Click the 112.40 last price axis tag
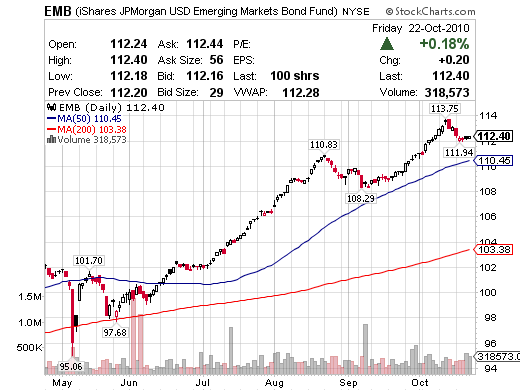Screen dimensions: 520x391 (x=493, y=136)
